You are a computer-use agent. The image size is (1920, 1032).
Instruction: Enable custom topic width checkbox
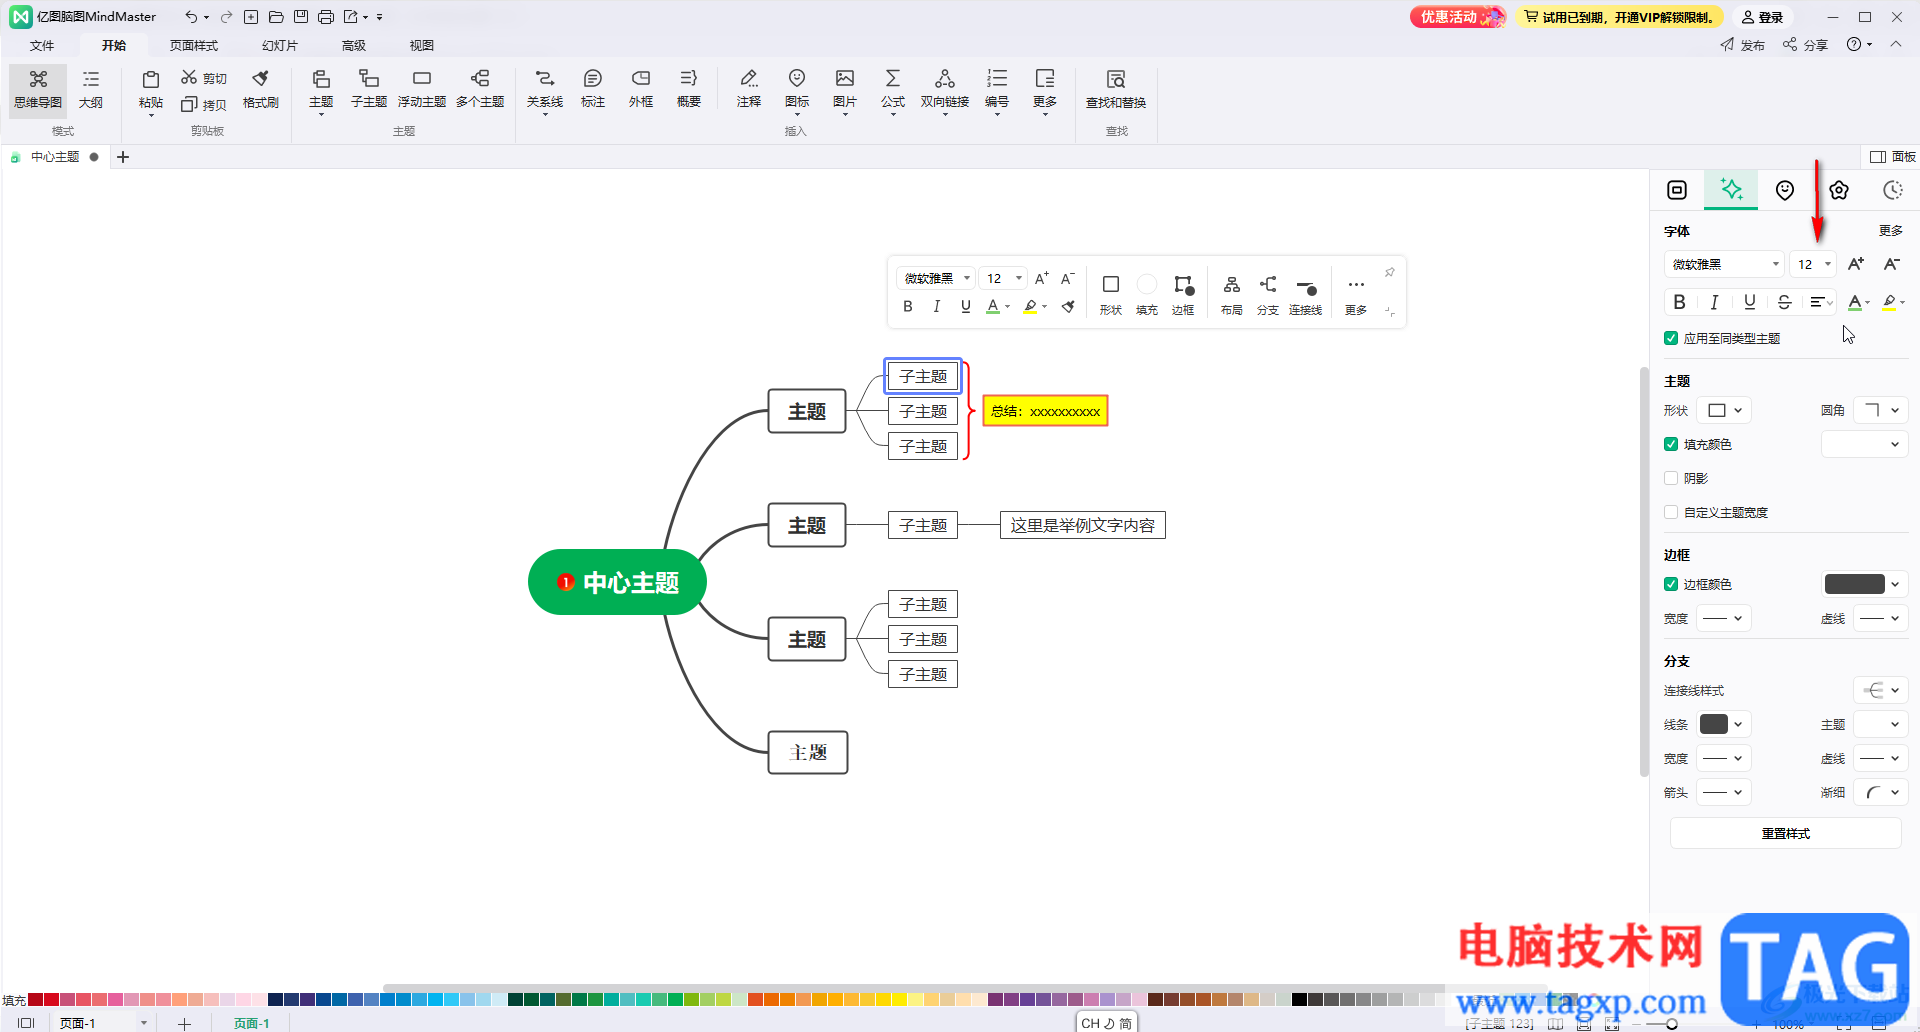[1671, 512]
